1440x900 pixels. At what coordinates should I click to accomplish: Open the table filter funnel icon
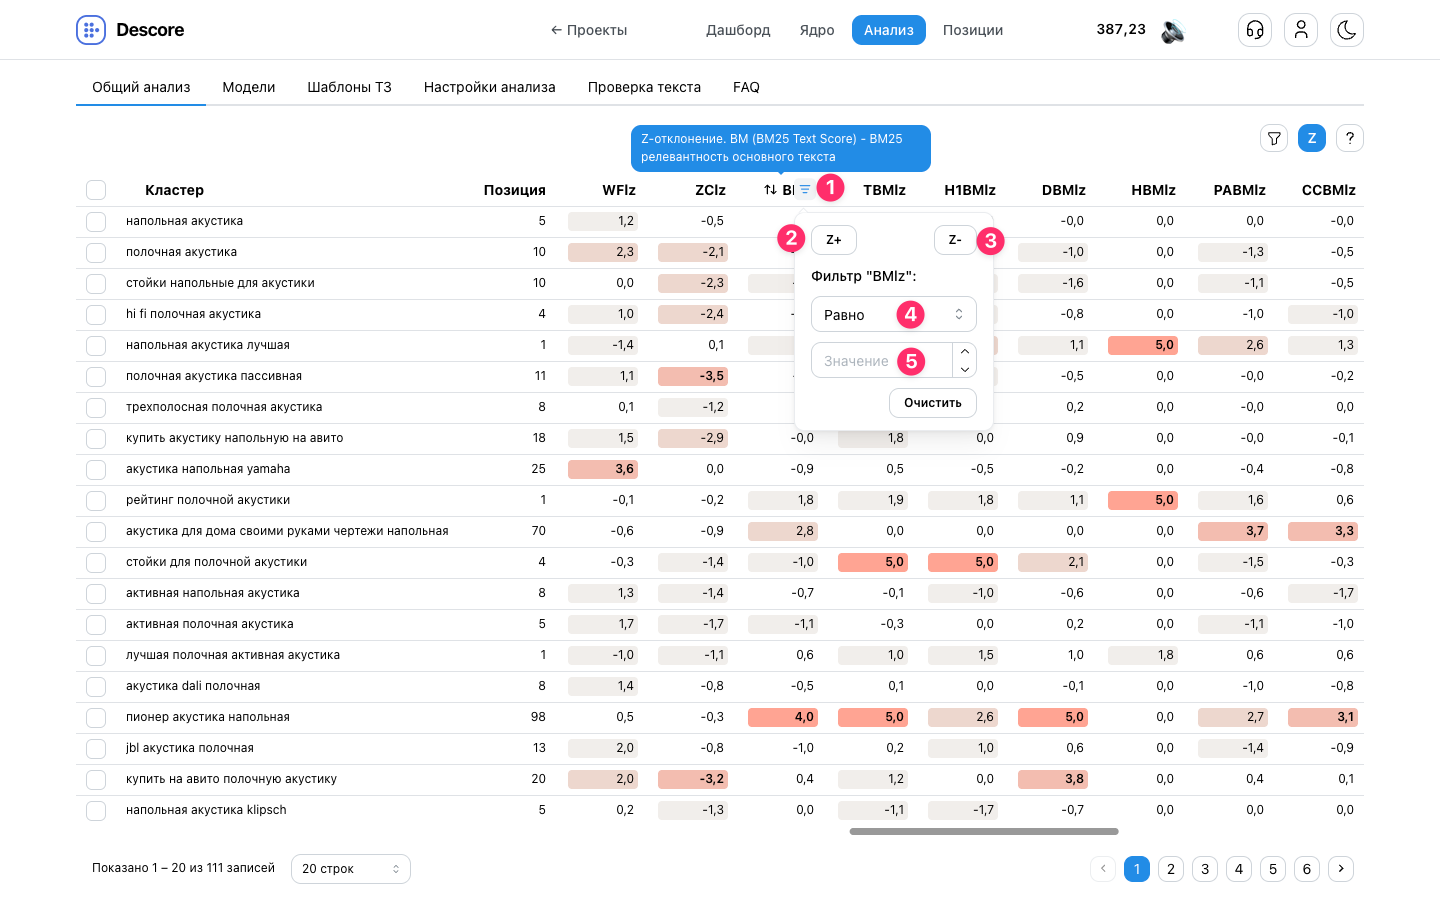(1274, 138)
